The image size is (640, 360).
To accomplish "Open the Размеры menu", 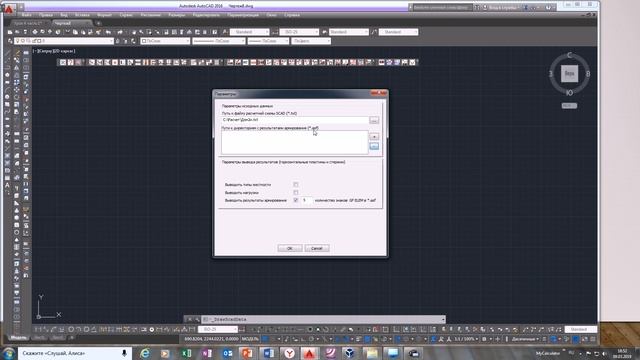I will 177,15.
